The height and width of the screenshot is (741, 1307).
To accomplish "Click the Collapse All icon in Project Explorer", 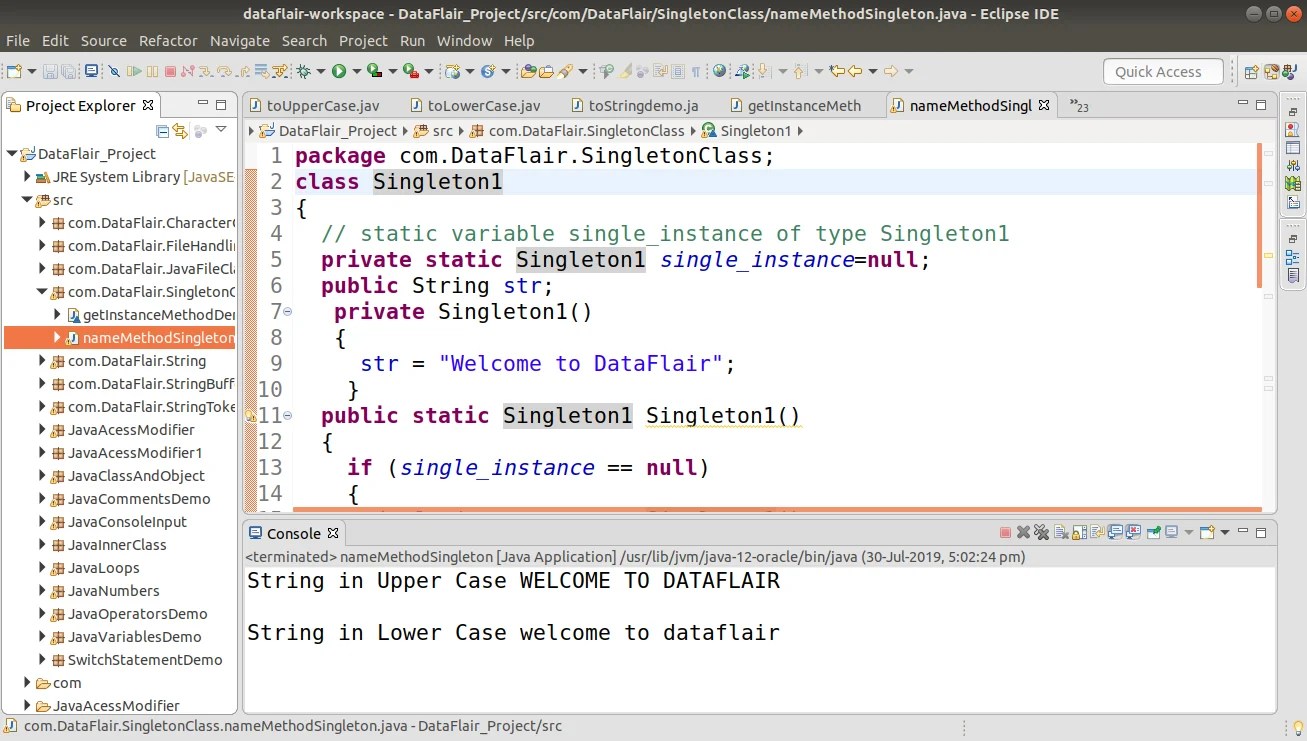I will (x=162, y=131).
